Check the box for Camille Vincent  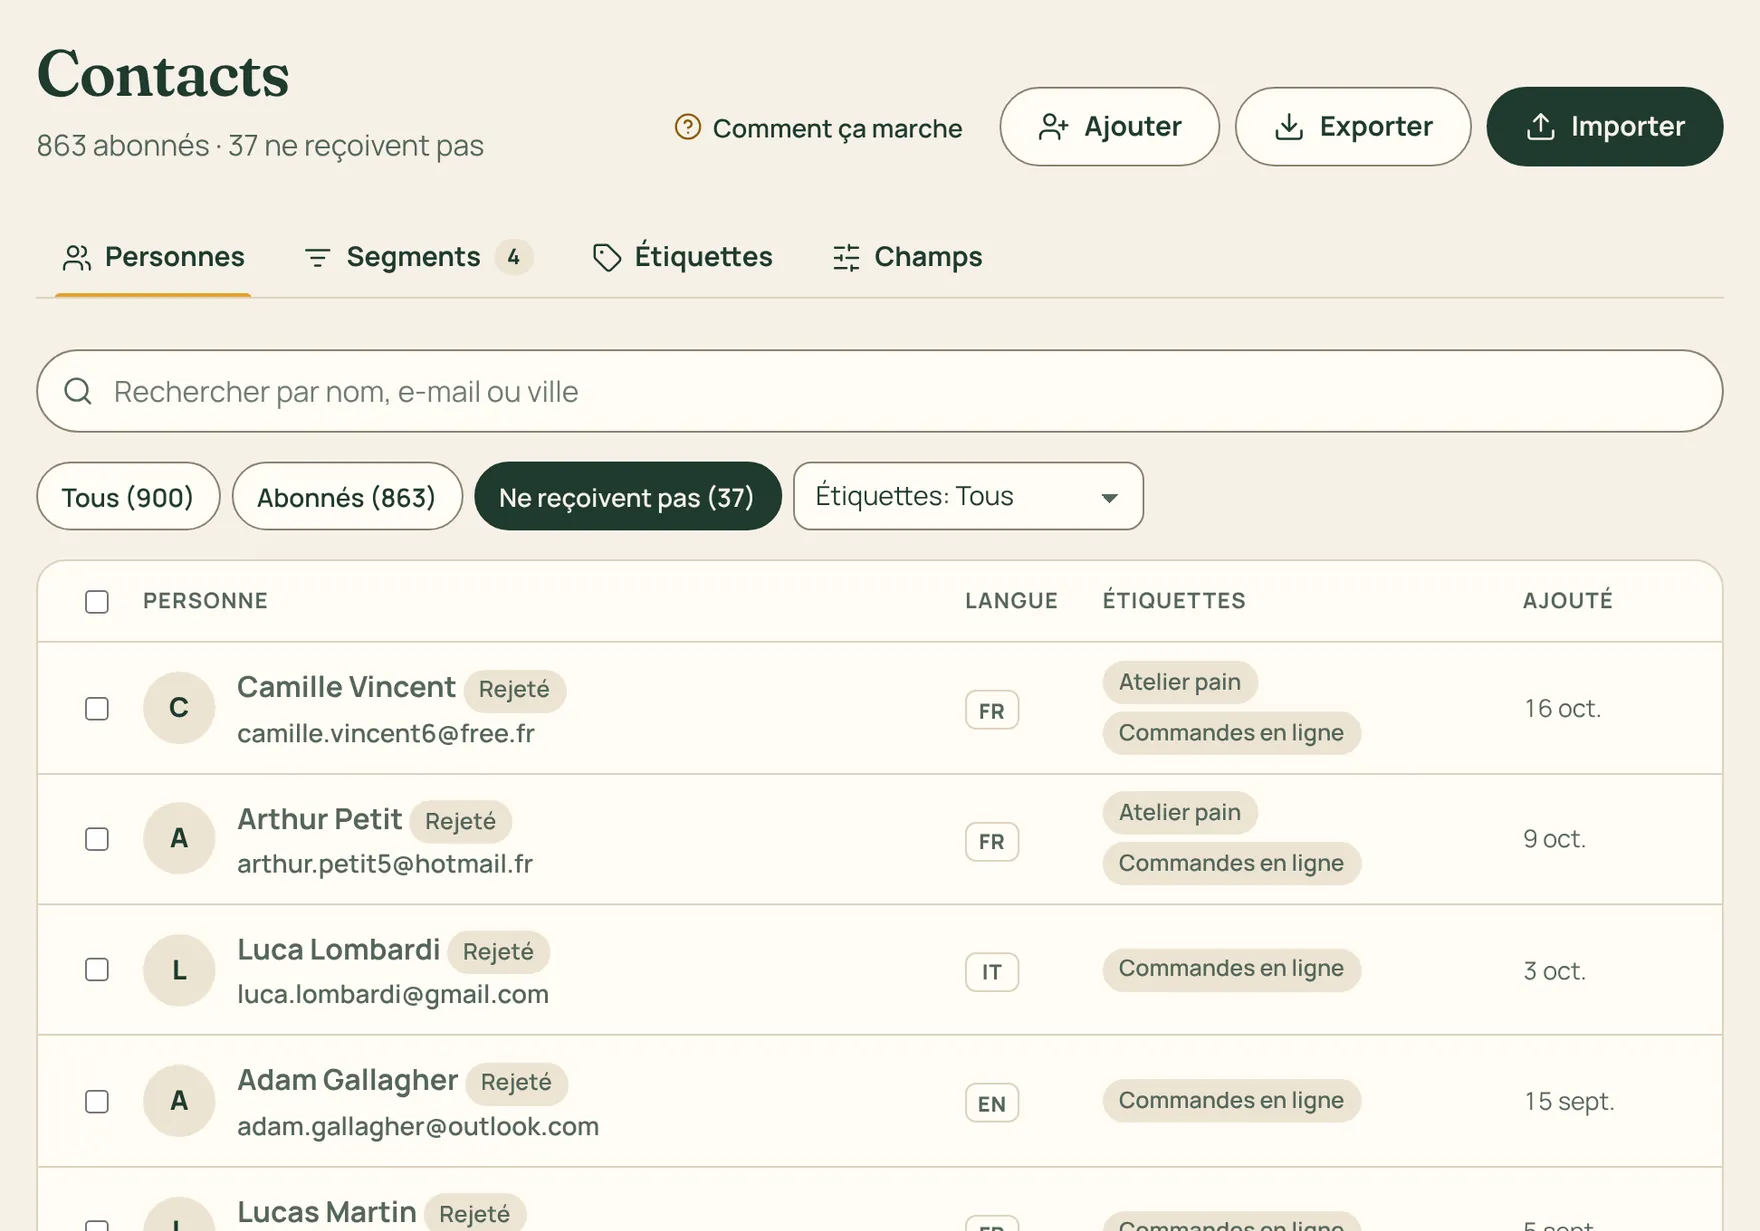pyautogui.click(x=97, y=709)
